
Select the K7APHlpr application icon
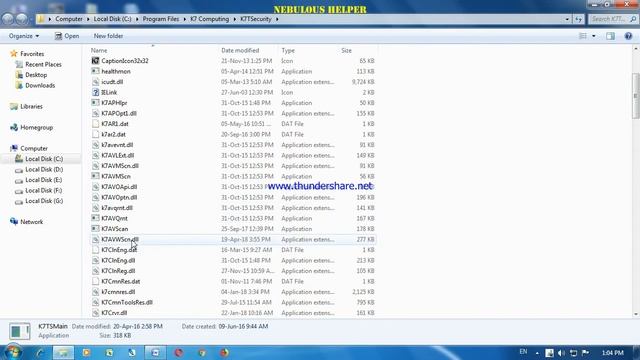(x=95, y=103)
